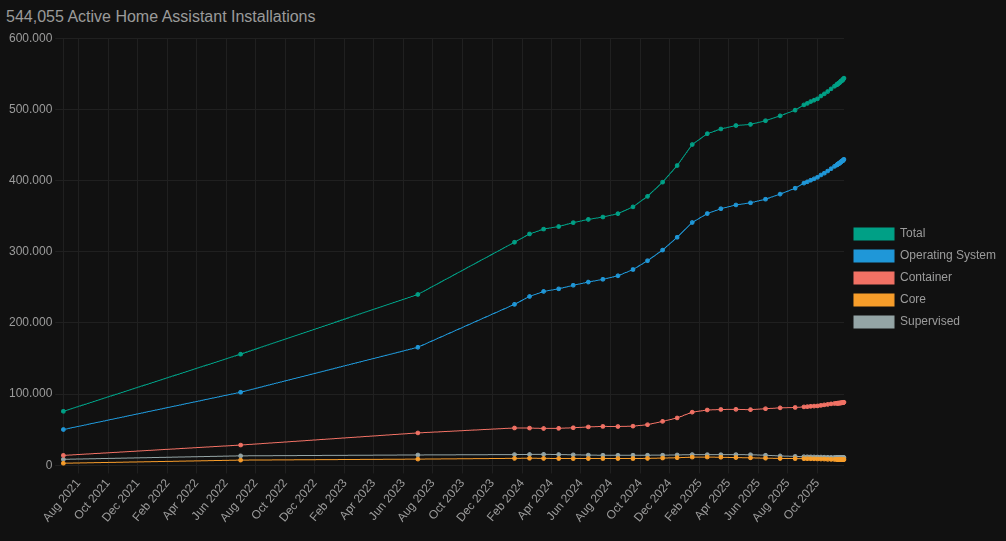Click the red Container legend color box
Viewport: 1006px width, 541px height.
(873, 277)
